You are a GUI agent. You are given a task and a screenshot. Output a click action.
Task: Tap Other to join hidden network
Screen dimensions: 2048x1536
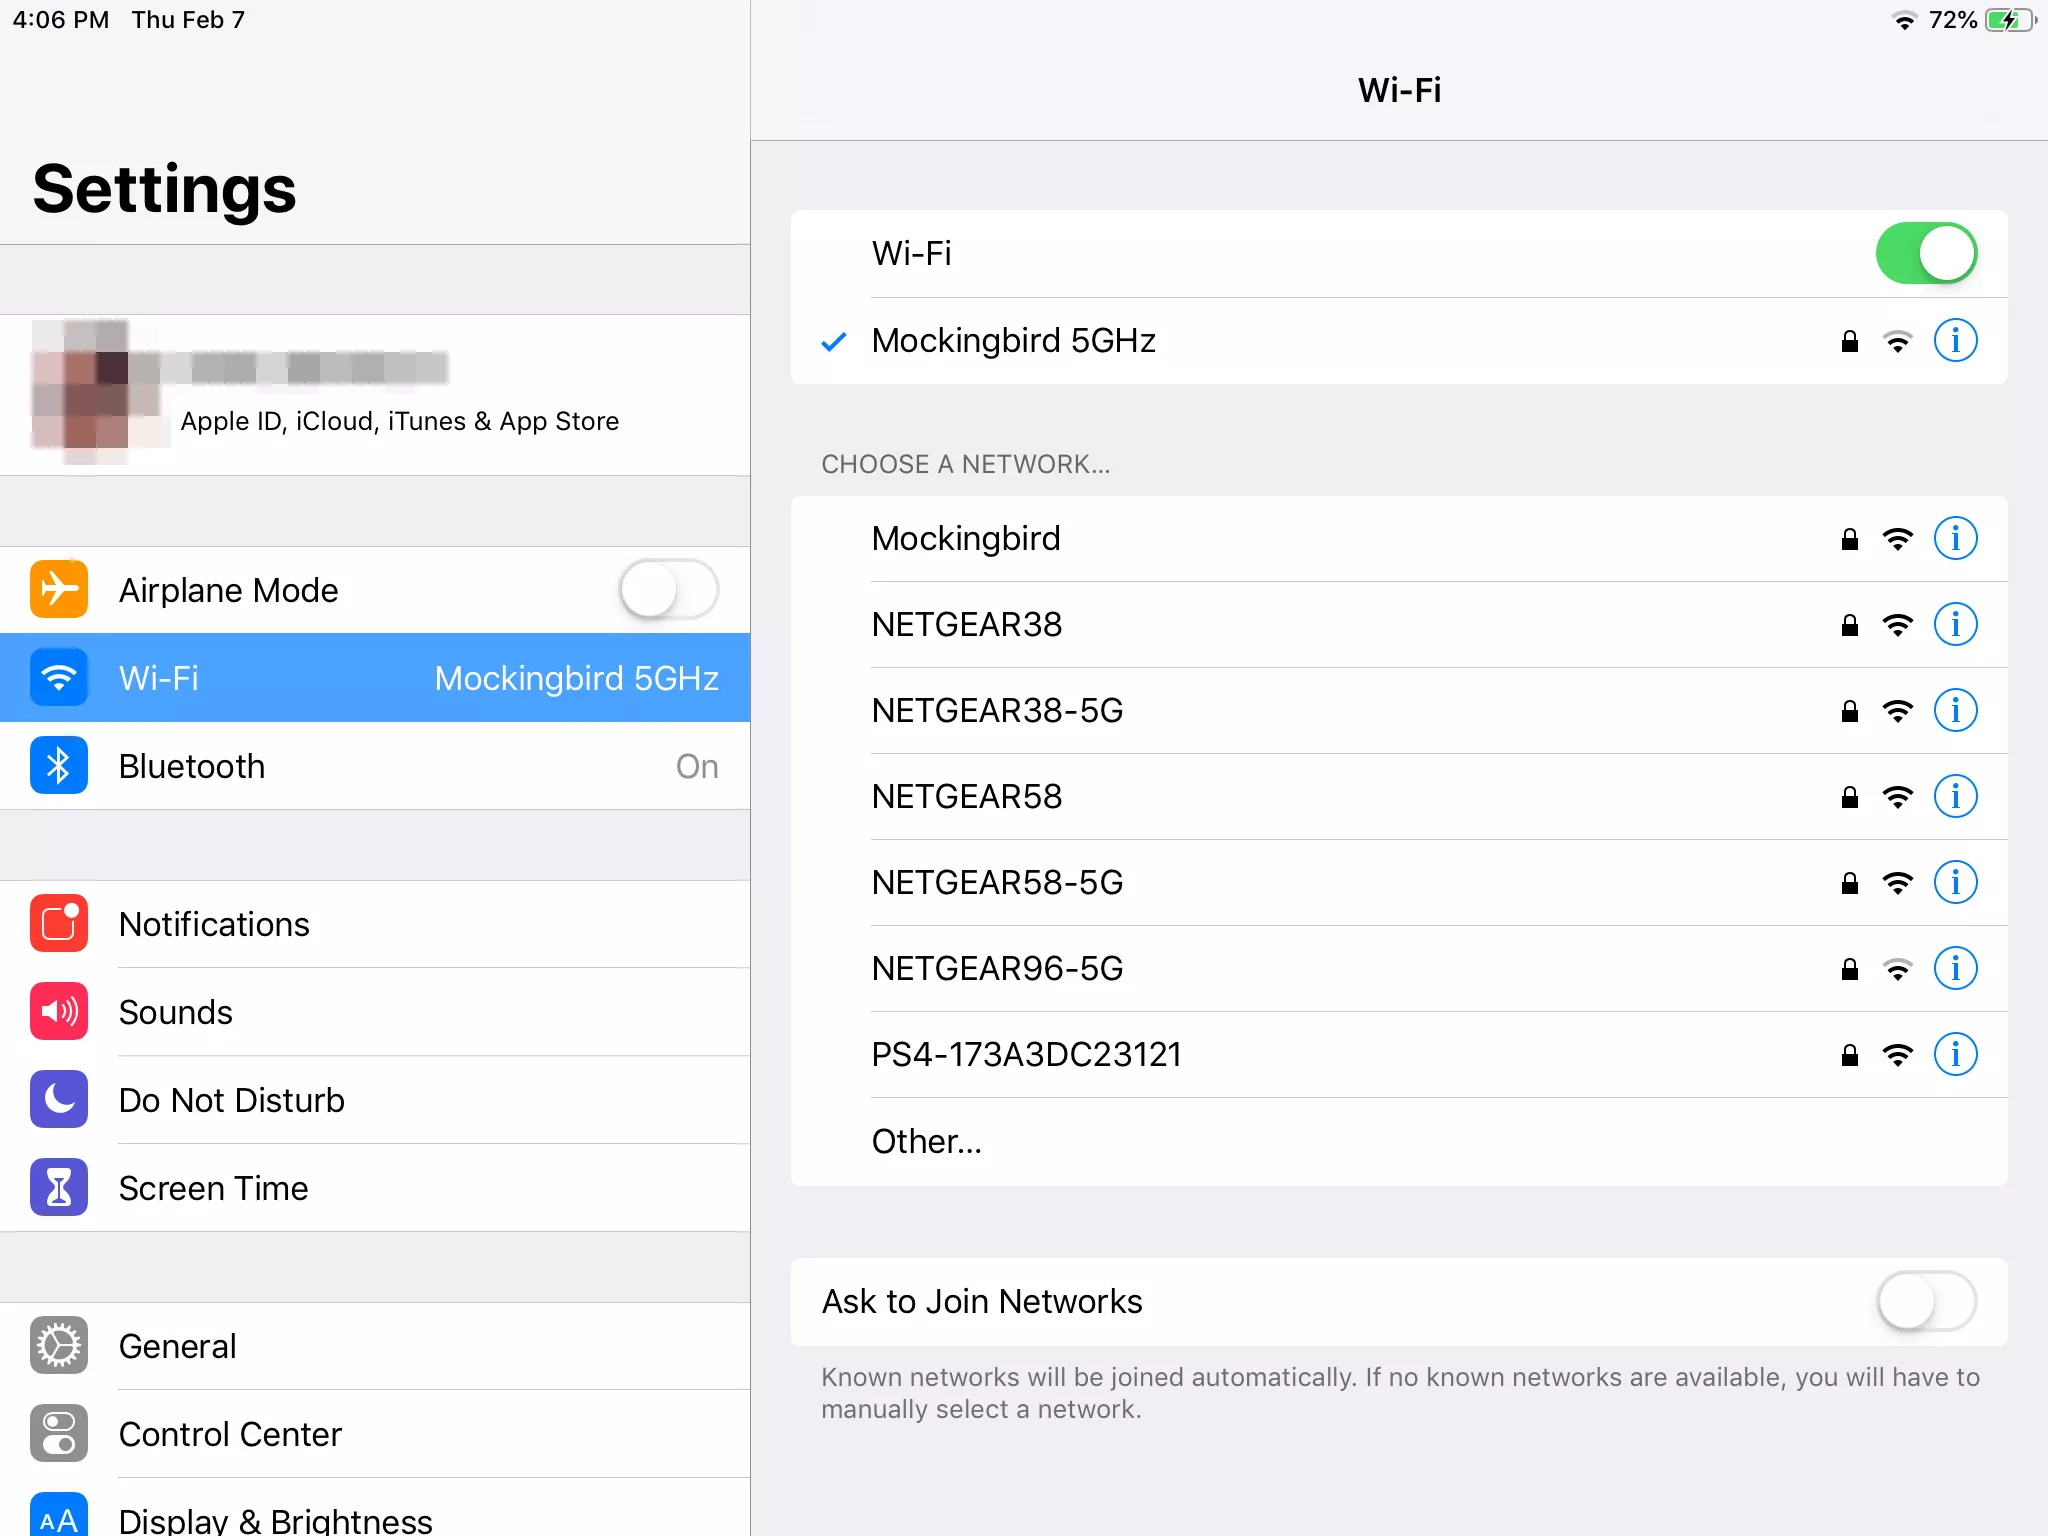pos(927,1141)
